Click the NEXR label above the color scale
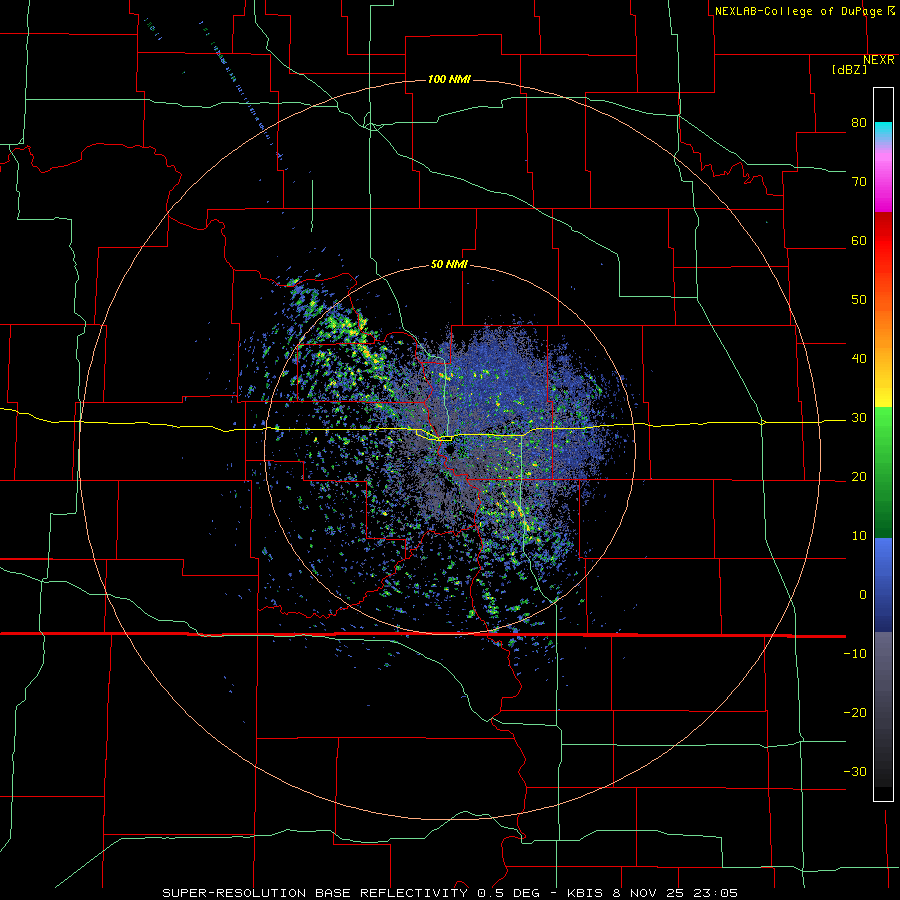900x900 pixels. pos(879,60)
